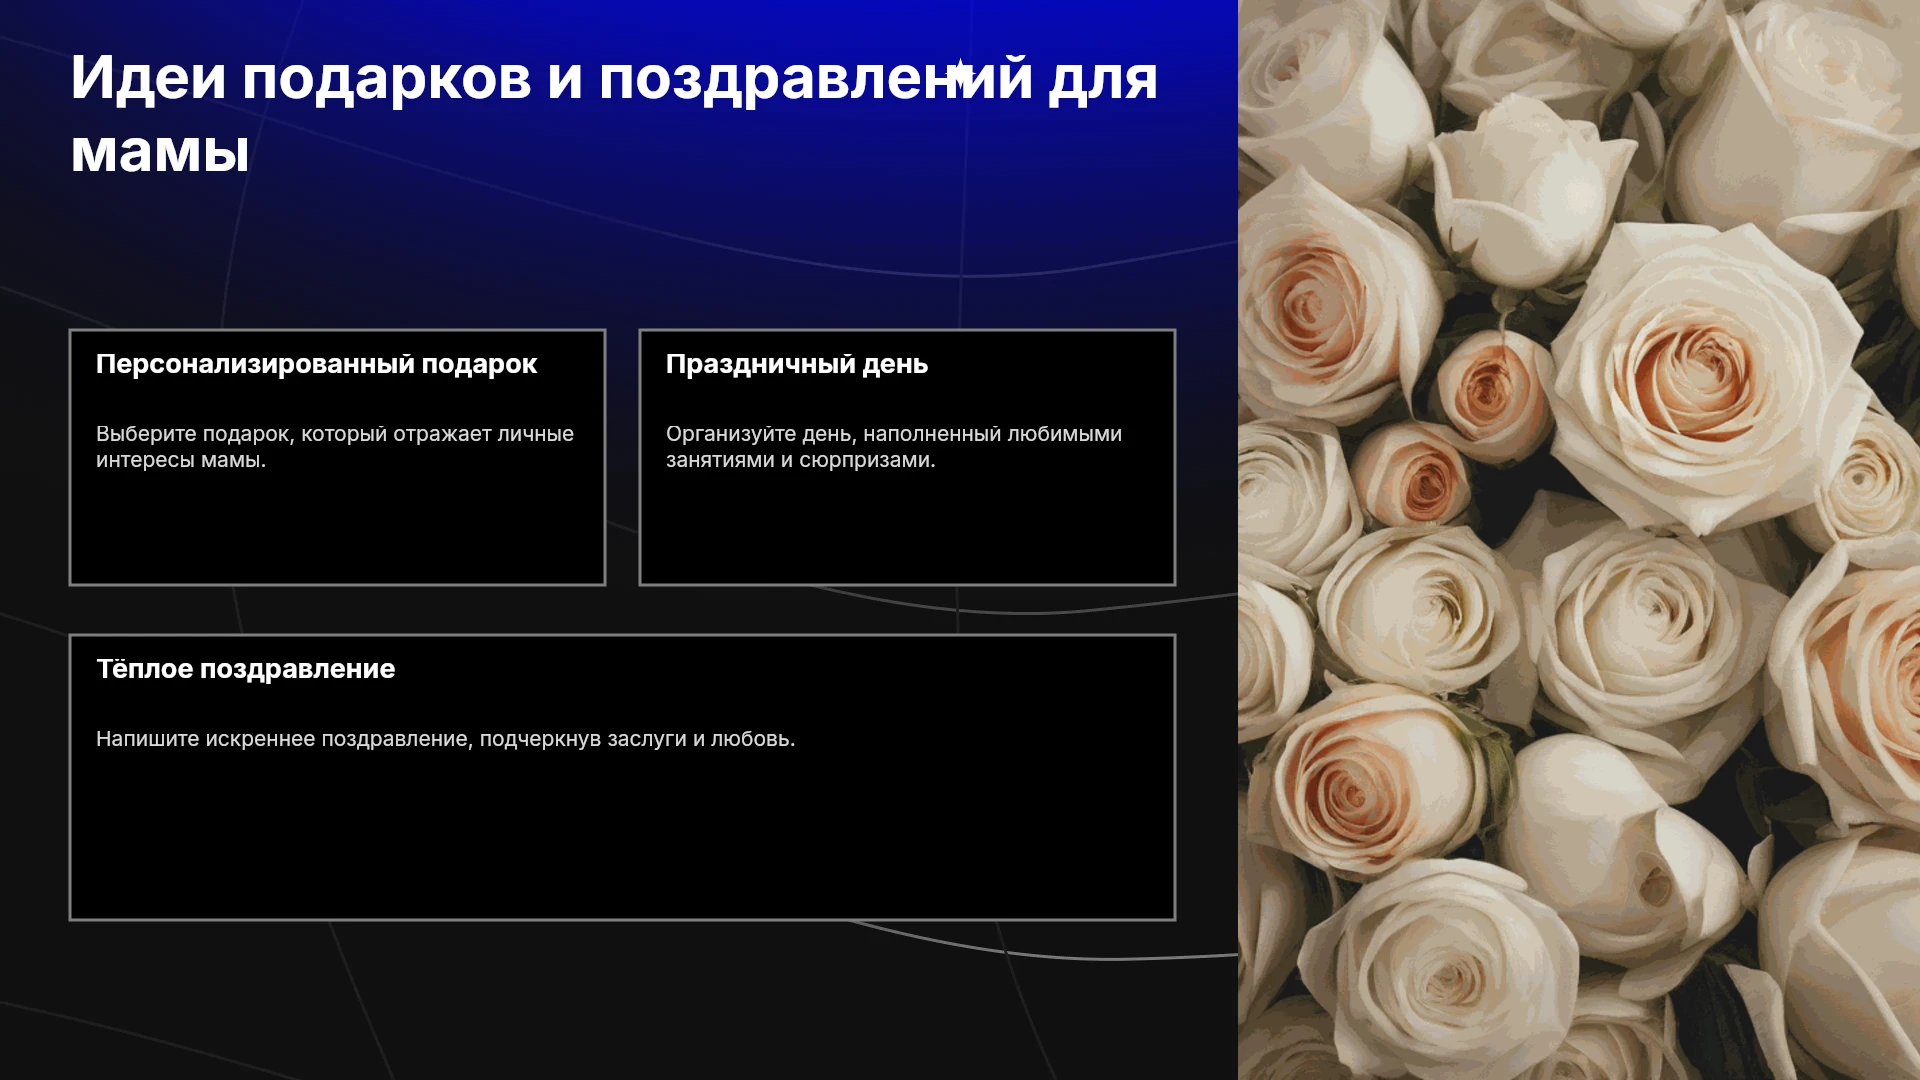Click the text 'Выберите подарок, который отражает личные'
The image size is (1920, 1080).
tap(335, 434)
